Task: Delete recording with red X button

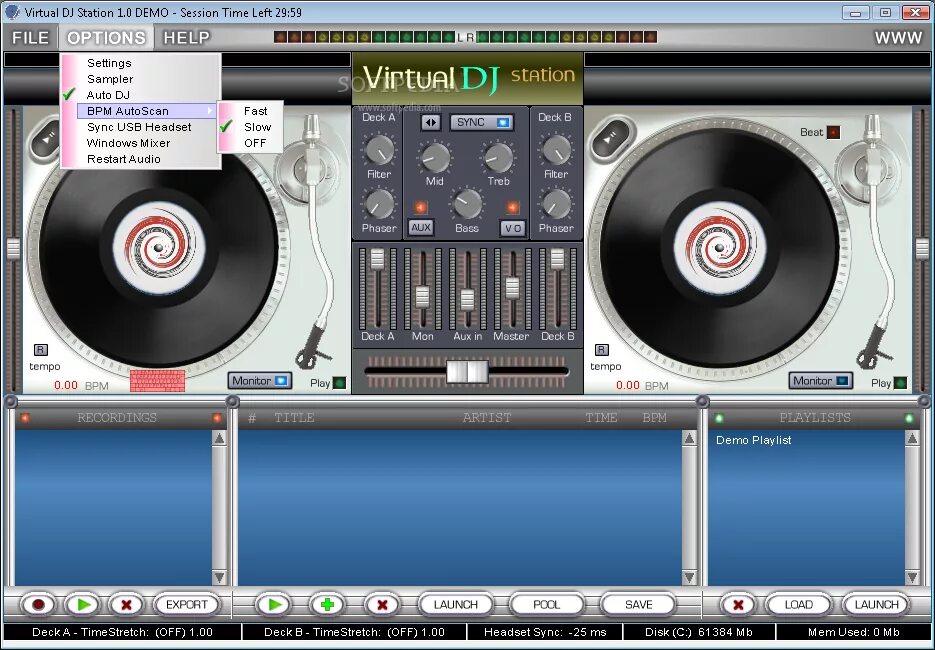Action: tap(126, 605)
